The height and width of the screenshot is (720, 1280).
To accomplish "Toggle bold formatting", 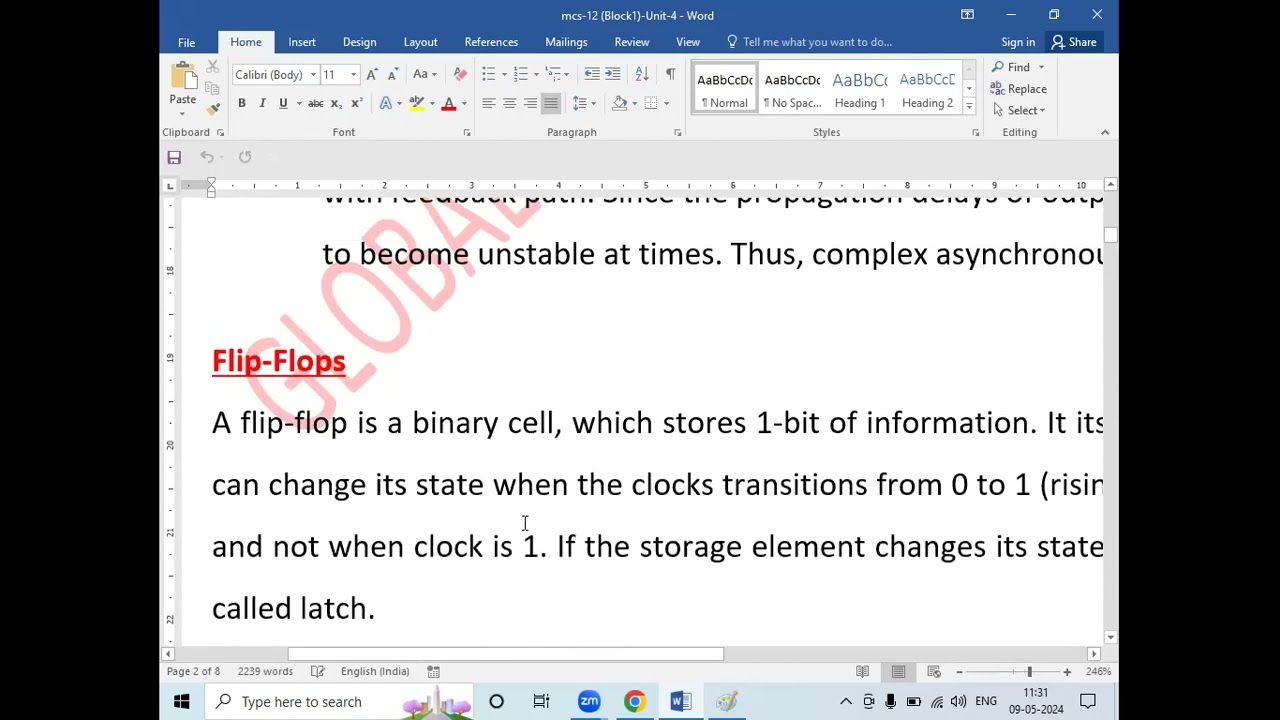I will click(x=242, y=104).
